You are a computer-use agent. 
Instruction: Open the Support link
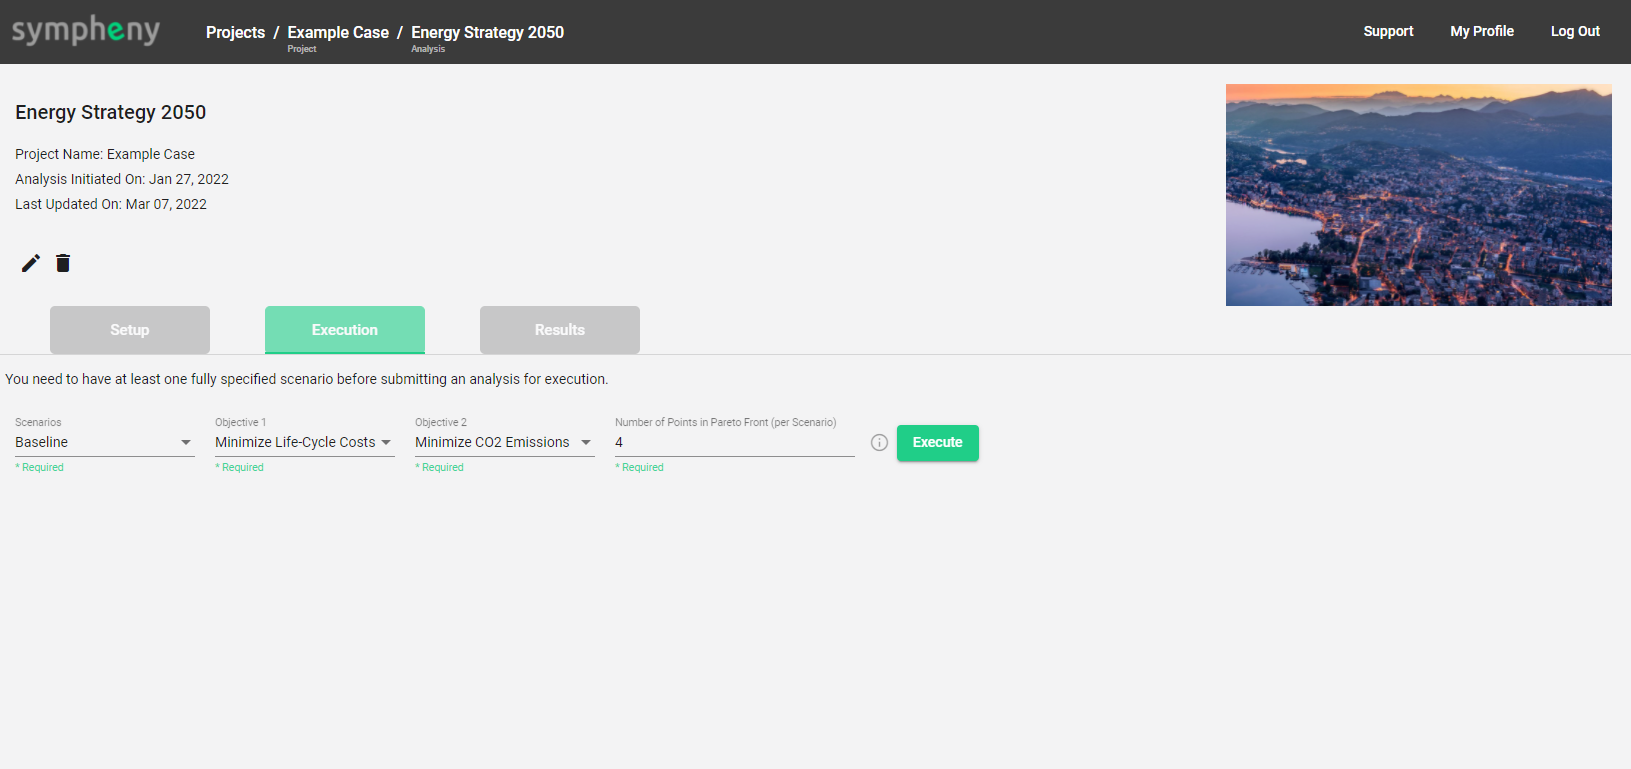pyautogui.click(x=1388, y=31)
